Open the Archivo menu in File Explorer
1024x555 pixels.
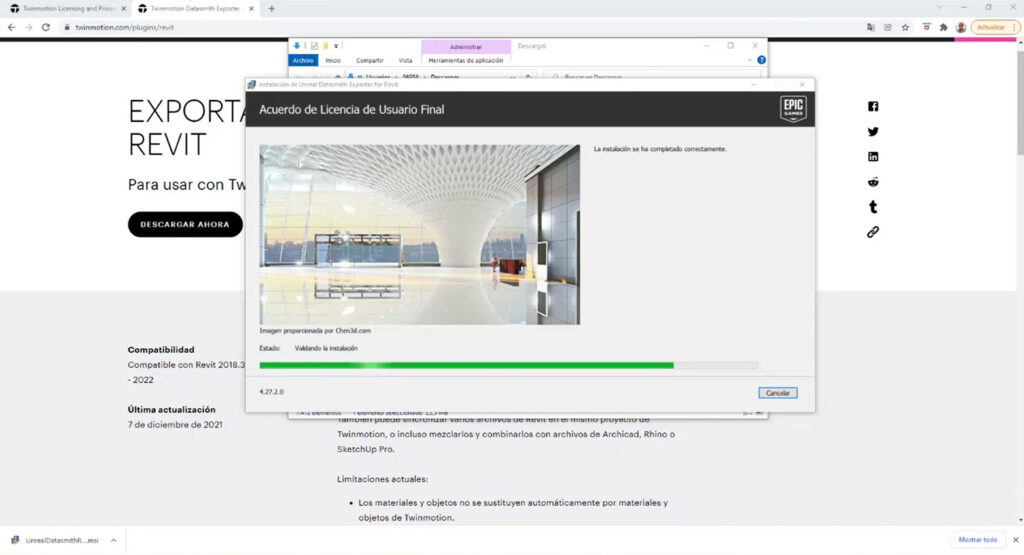(x=303, y=60)
